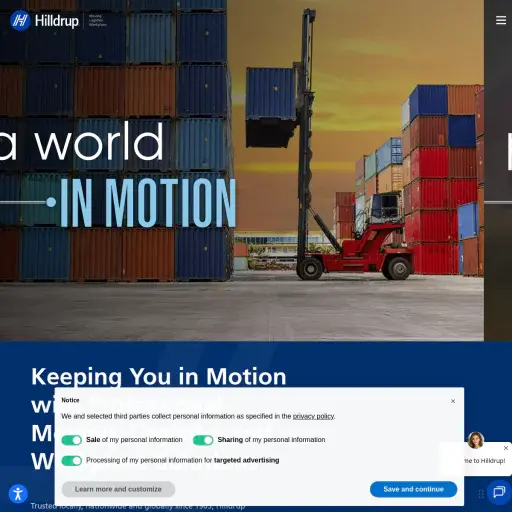Close the privacy Notice dialog with X

pos(453,401)
